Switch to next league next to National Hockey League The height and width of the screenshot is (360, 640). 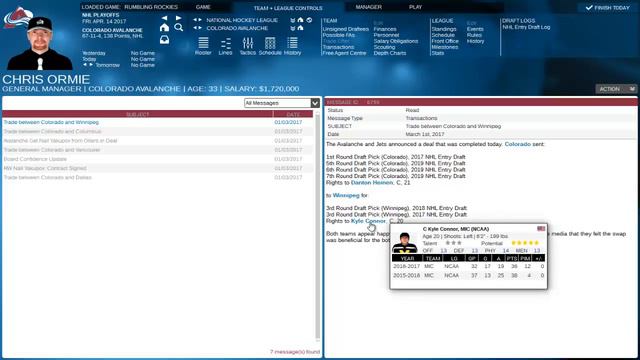point(200,20)
